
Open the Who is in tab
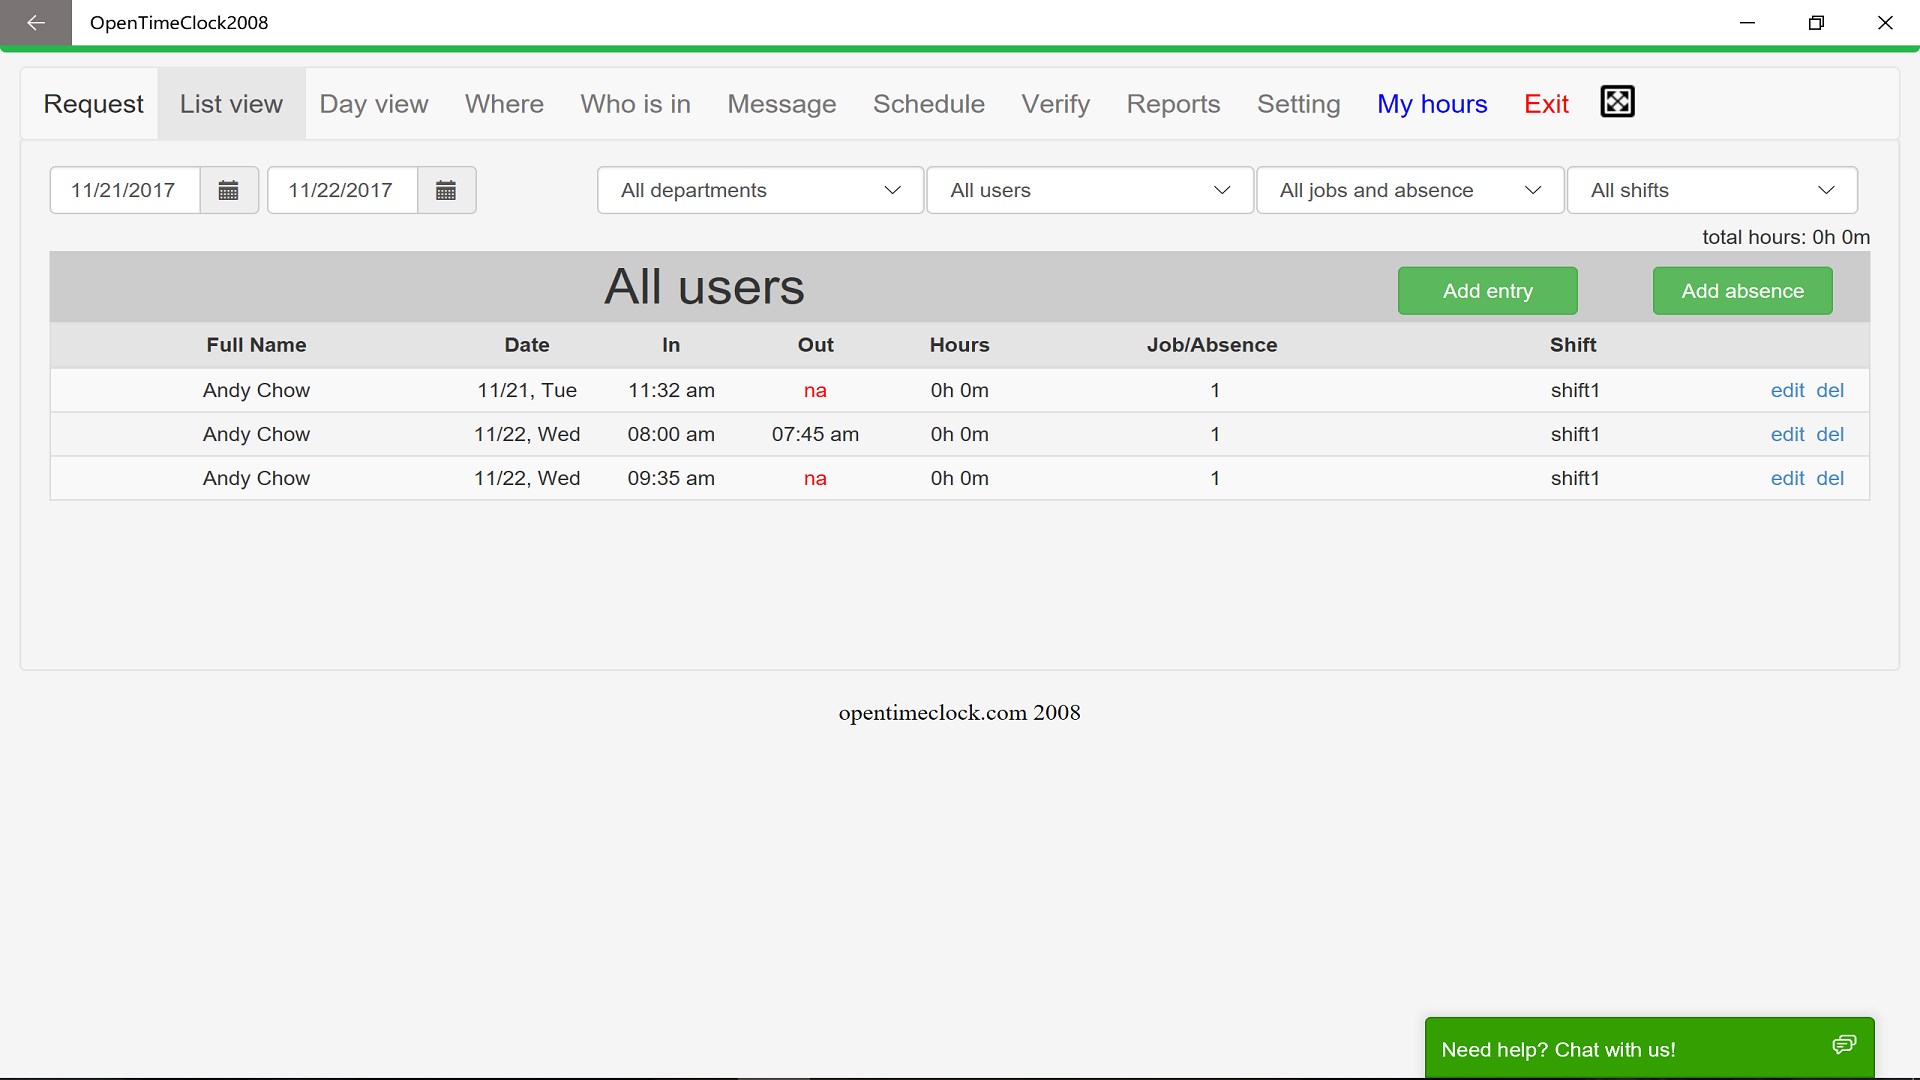[635, 104]
